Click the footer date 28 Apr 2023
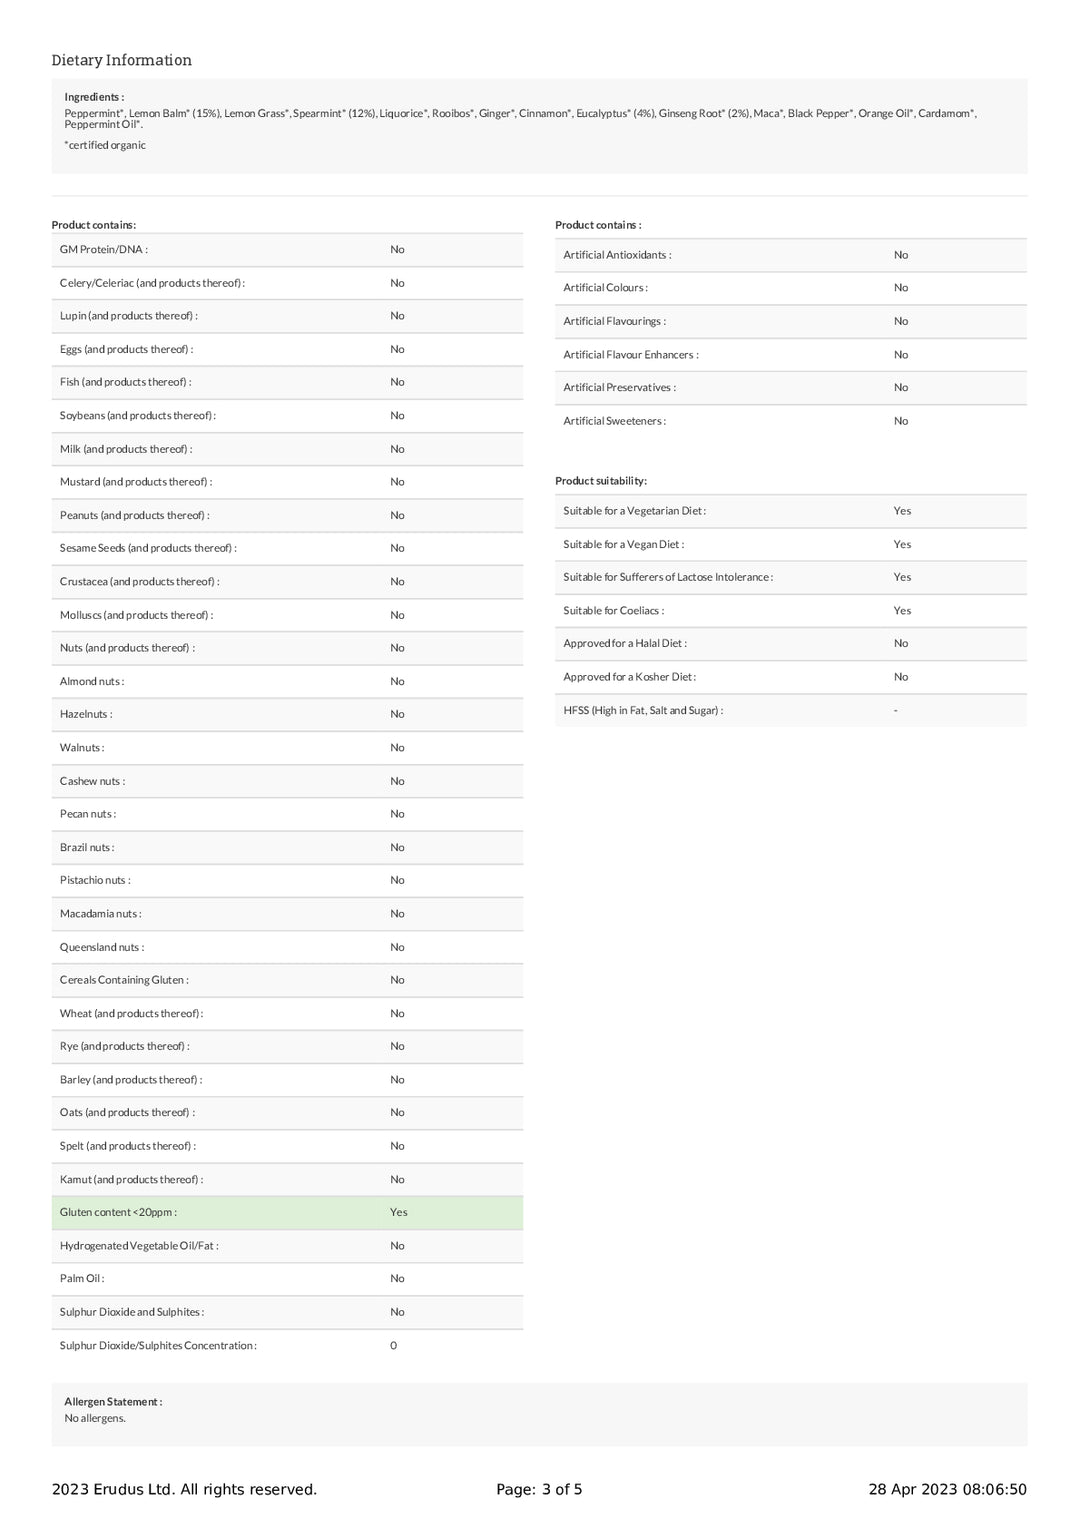 (946, 1489)
